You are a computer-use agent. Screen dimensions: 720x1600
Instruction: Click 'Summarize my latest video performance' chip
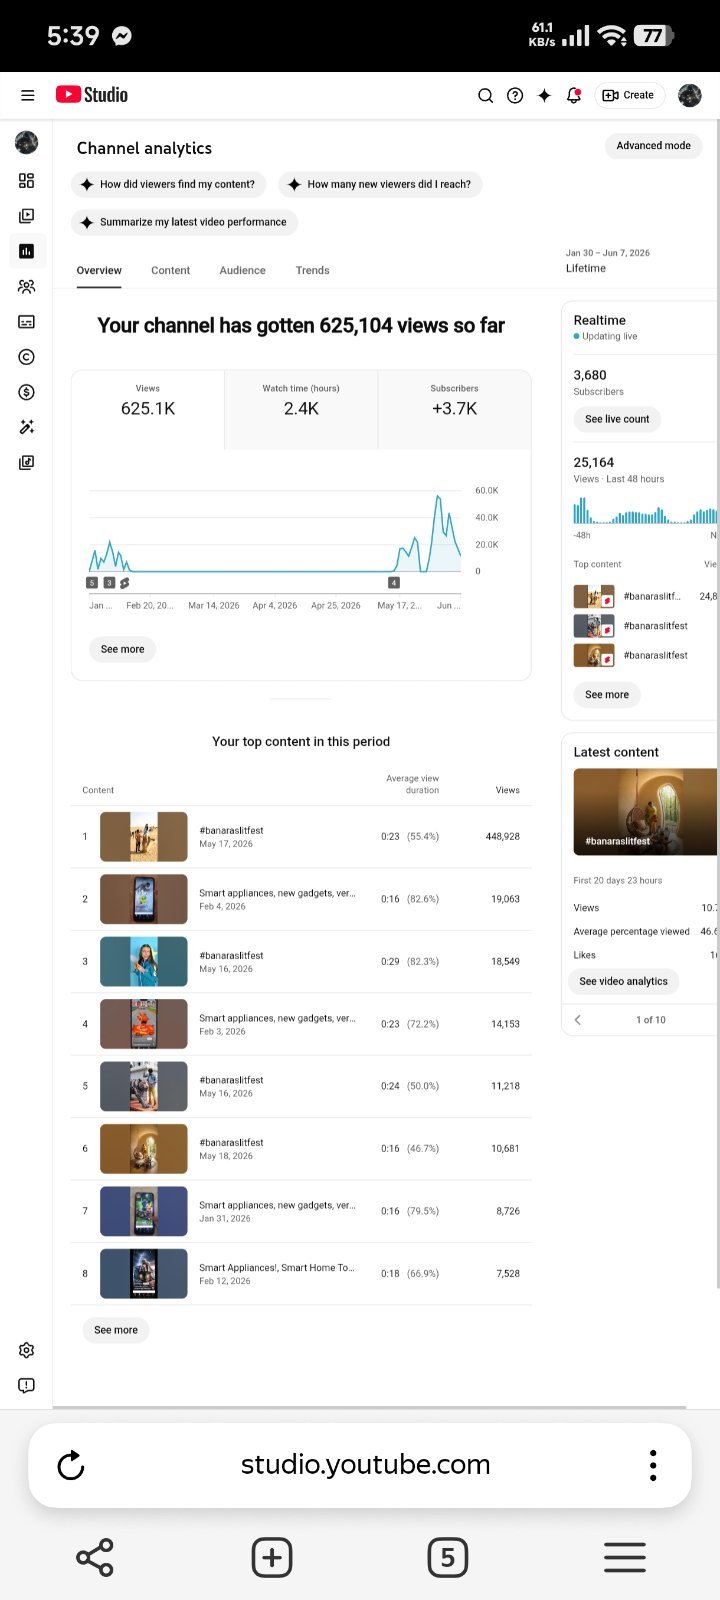tap(184, 222)
